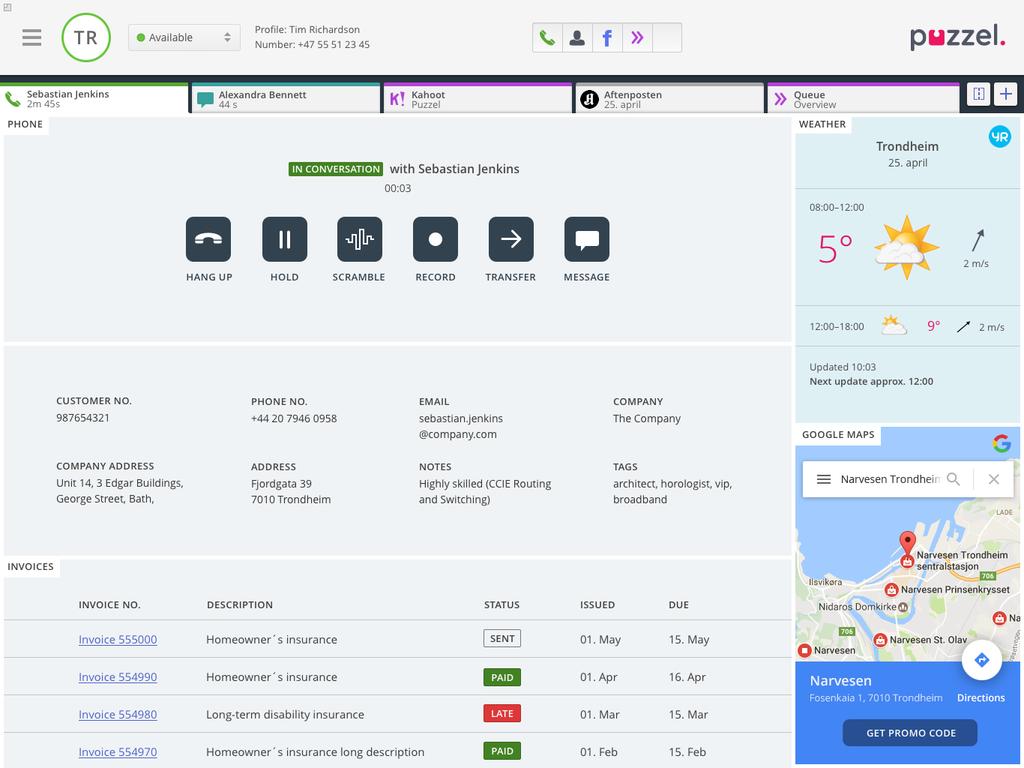Viewport: 1024px width, 768px height.
Task: Click the Trondheim weather title
Action: point(907,146)
